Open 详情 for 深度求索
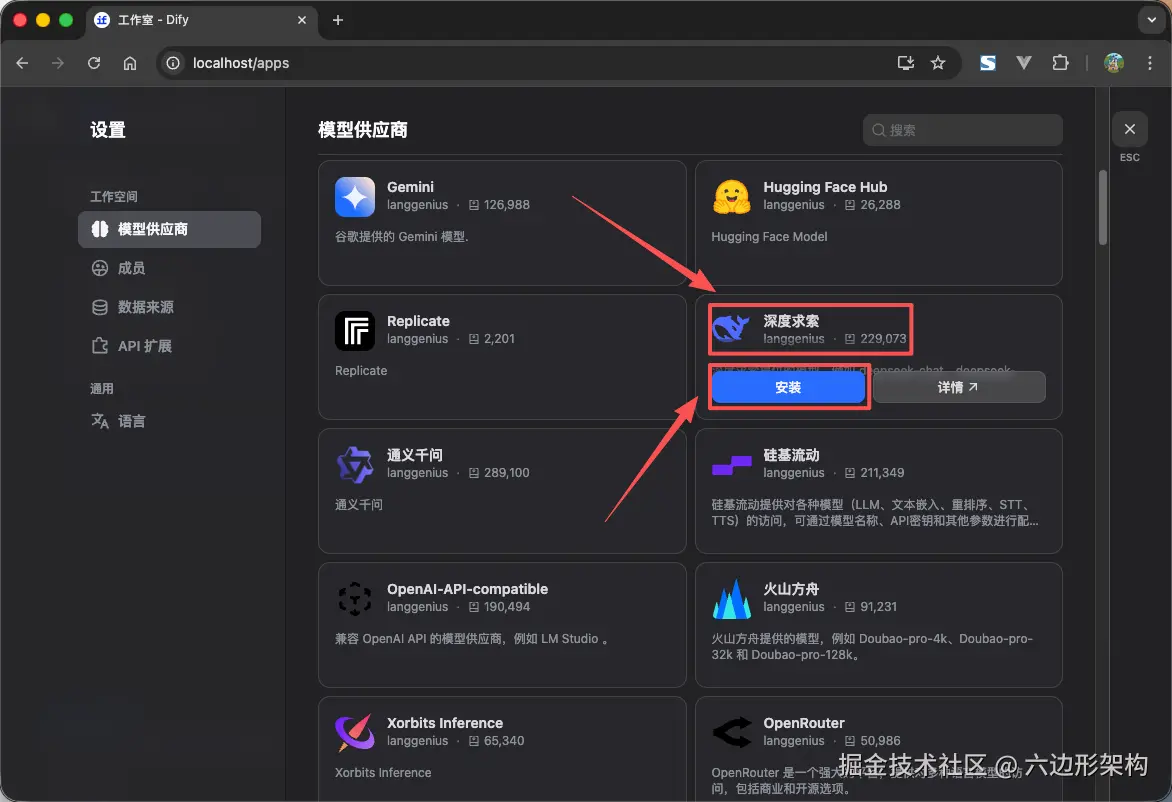 958,387
